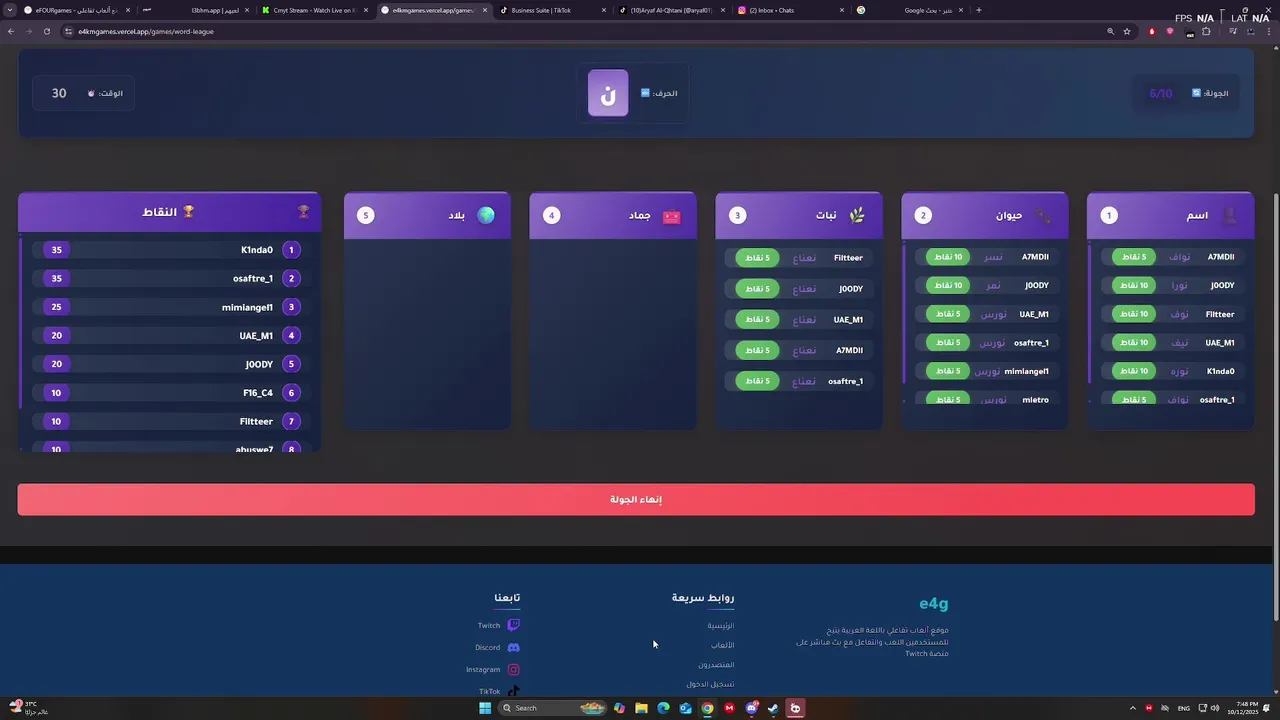Click mimiangel1 row in النقاط leaderboard
The height and width of the screenshot is (720, 1280).
click(166, 307)
